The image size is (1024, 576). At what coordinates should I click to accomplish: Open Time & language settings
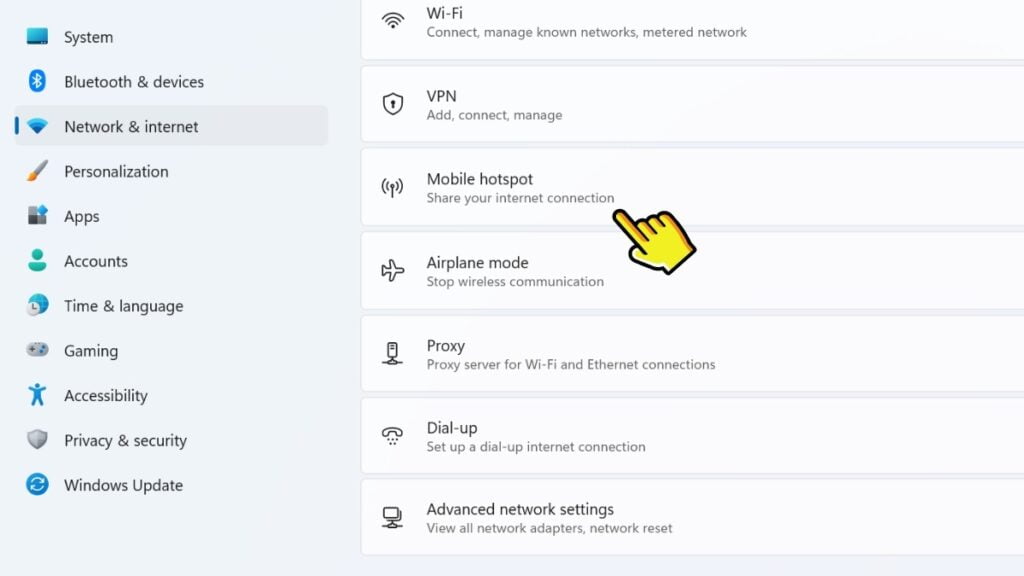pos(122,306)
